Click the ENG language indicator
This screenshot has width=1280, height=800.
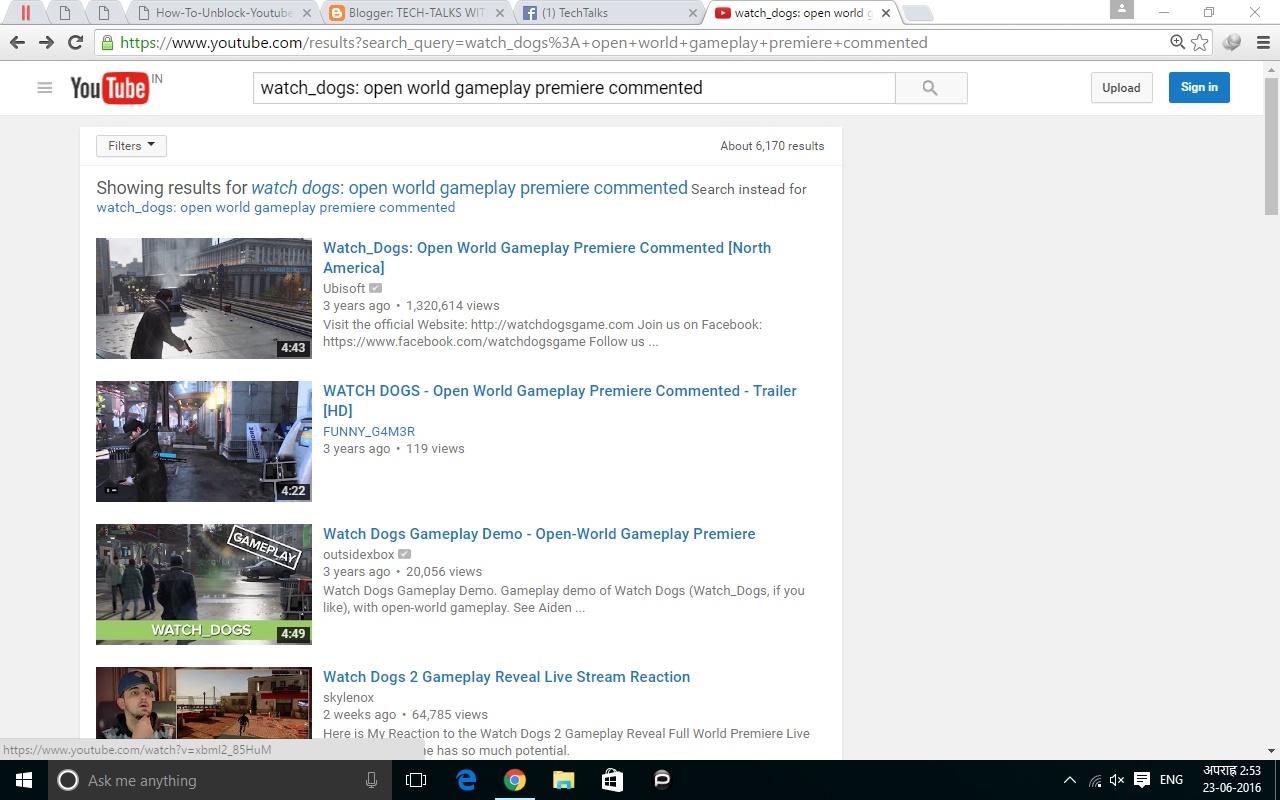[1171, 780]
